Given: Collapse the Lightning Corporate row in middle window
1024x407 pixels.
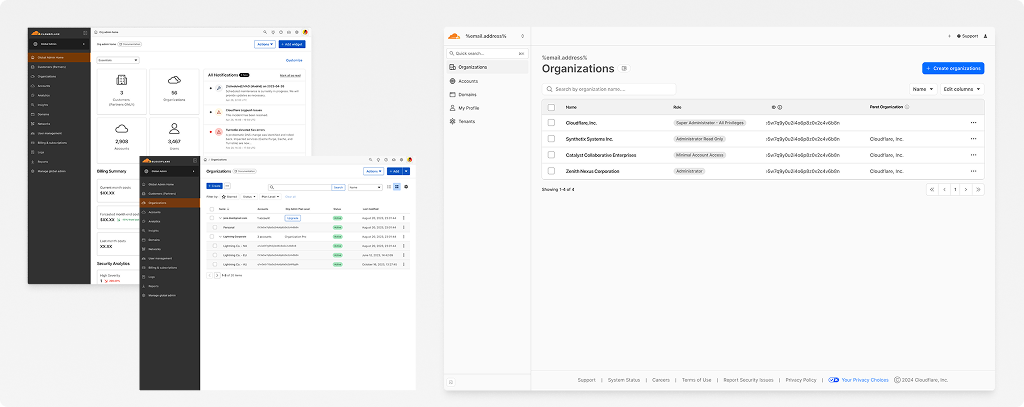Looking at the screenshot, I should point(220,236).
